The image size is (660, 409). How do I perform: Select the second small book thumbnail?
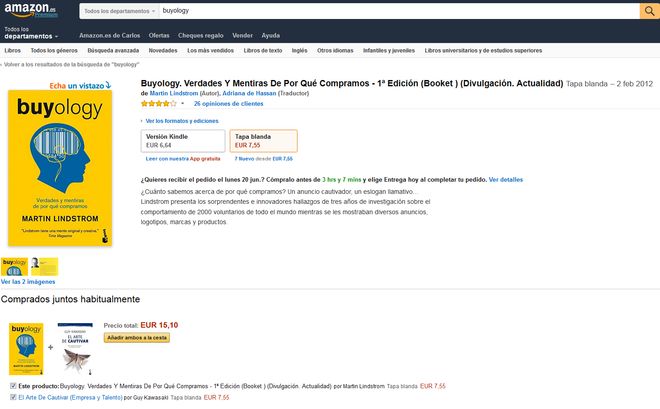tap(45, 266)
